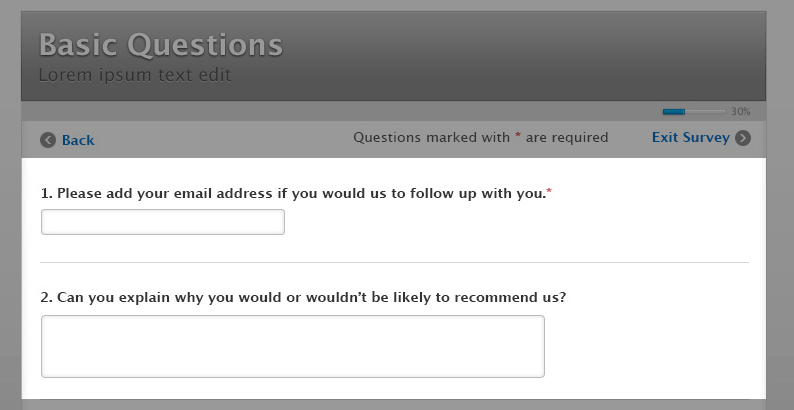Click the Lorem ipsum text edit subtitle

coord(135,74)
